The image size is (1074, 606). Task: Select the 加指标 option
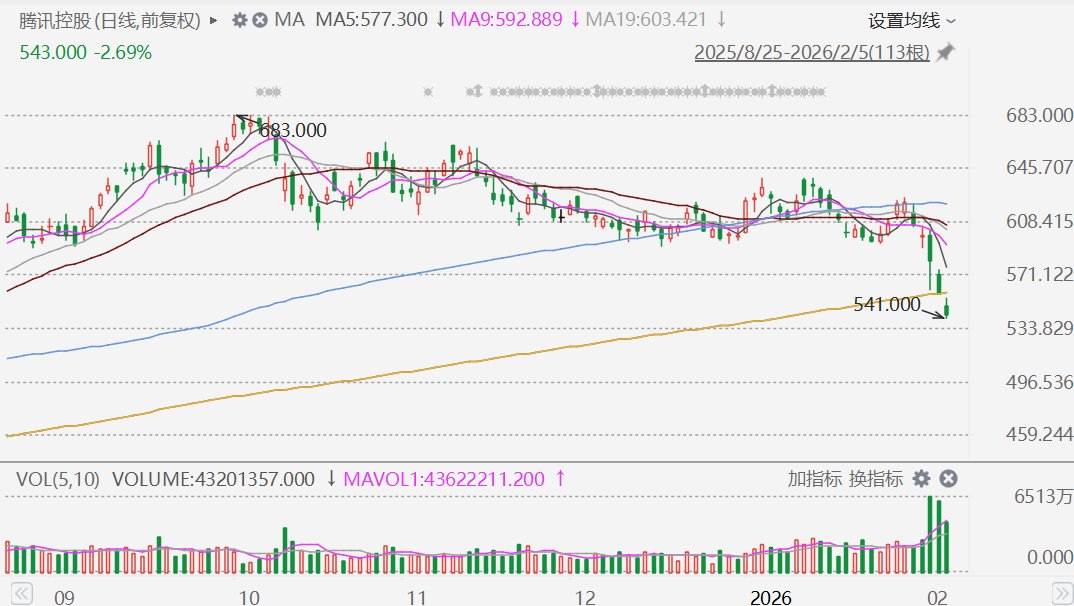coord(814,479)
